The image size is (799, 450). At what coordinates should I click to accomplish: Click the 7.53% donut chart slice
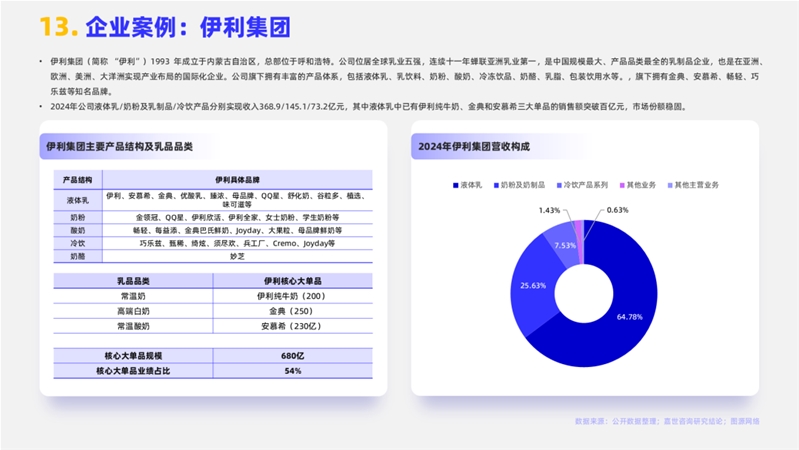563,246
